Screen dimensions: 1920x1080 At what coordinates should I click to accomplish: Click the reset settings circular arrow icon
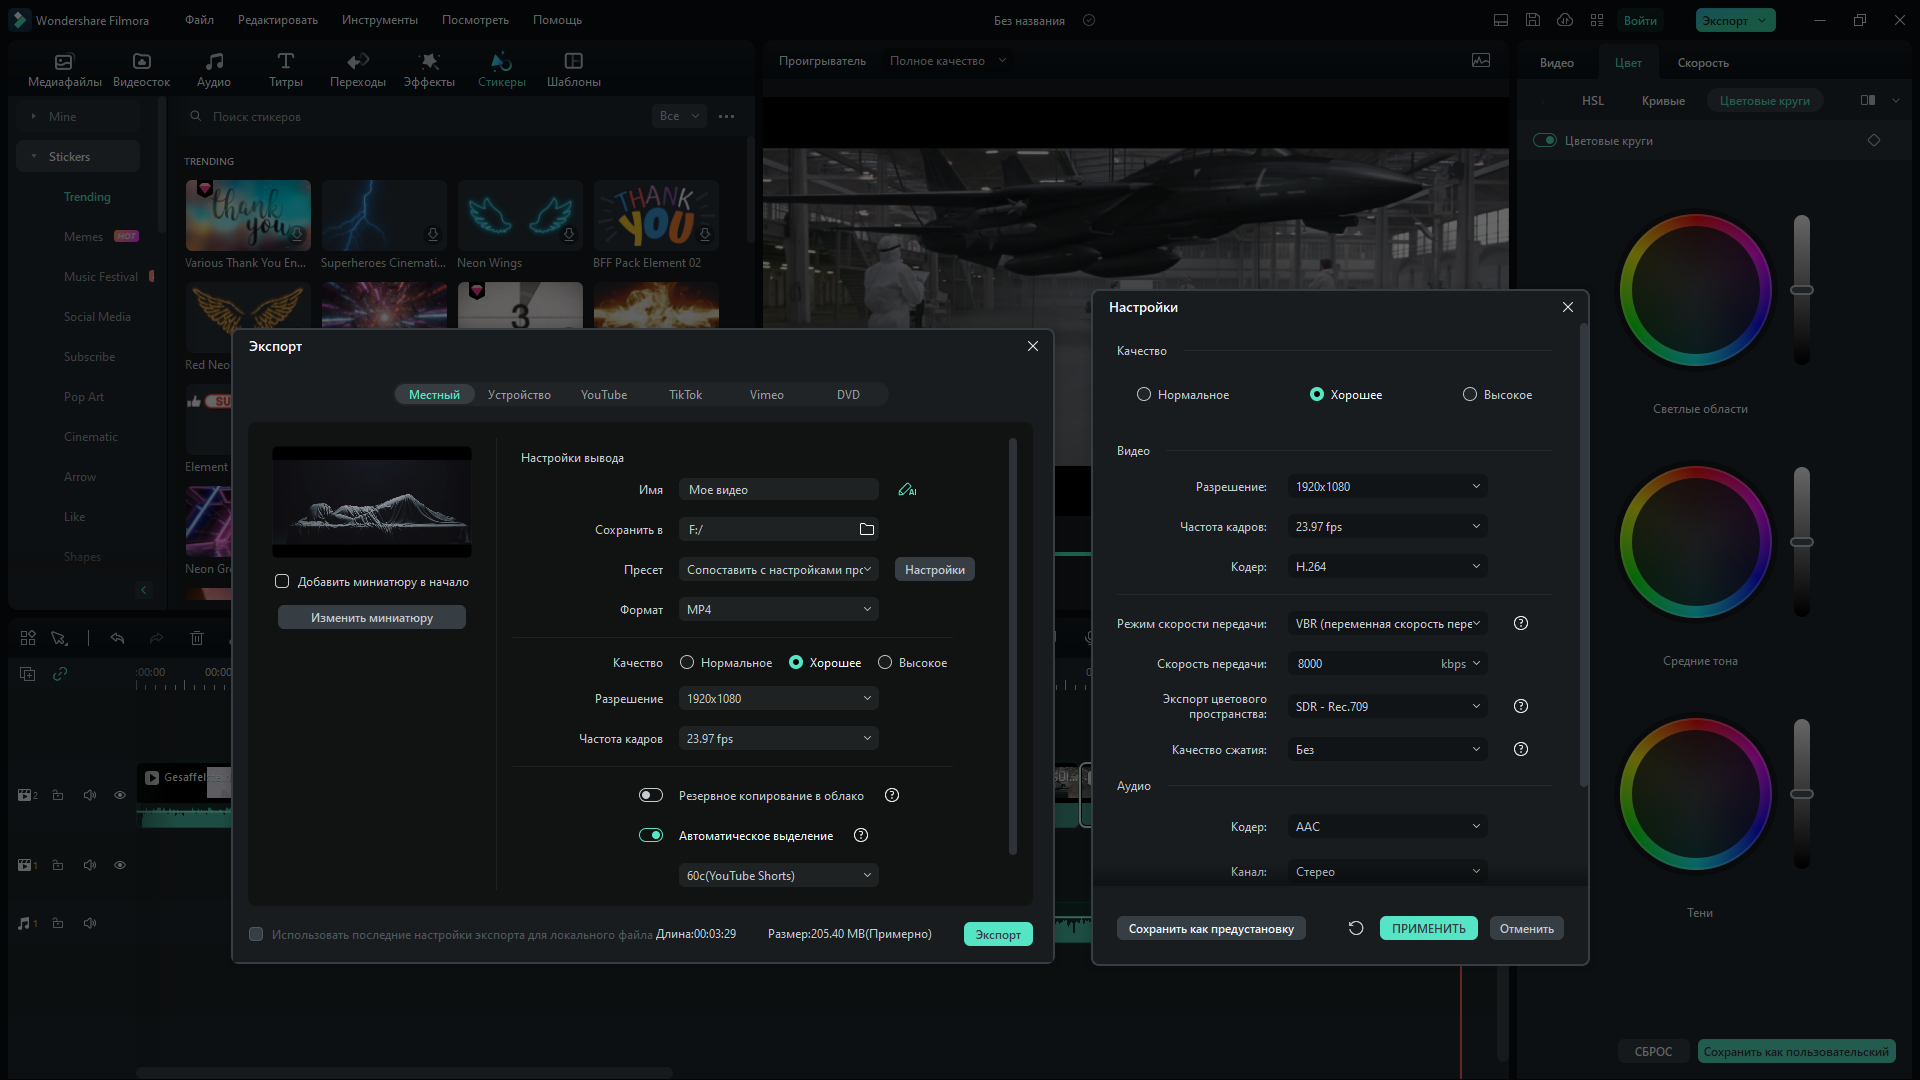[x=1356, y=928]
